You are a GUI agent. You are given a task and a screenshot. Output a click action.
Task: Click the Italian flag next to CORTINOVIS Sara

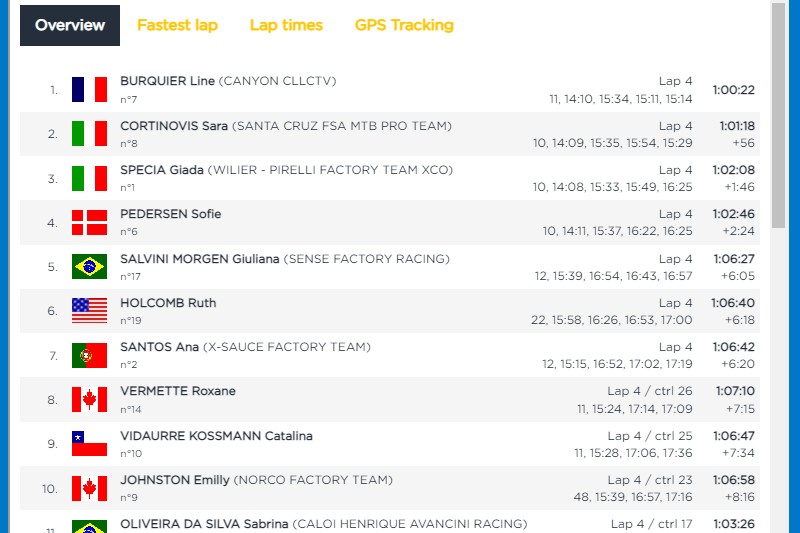pos(89,134)
